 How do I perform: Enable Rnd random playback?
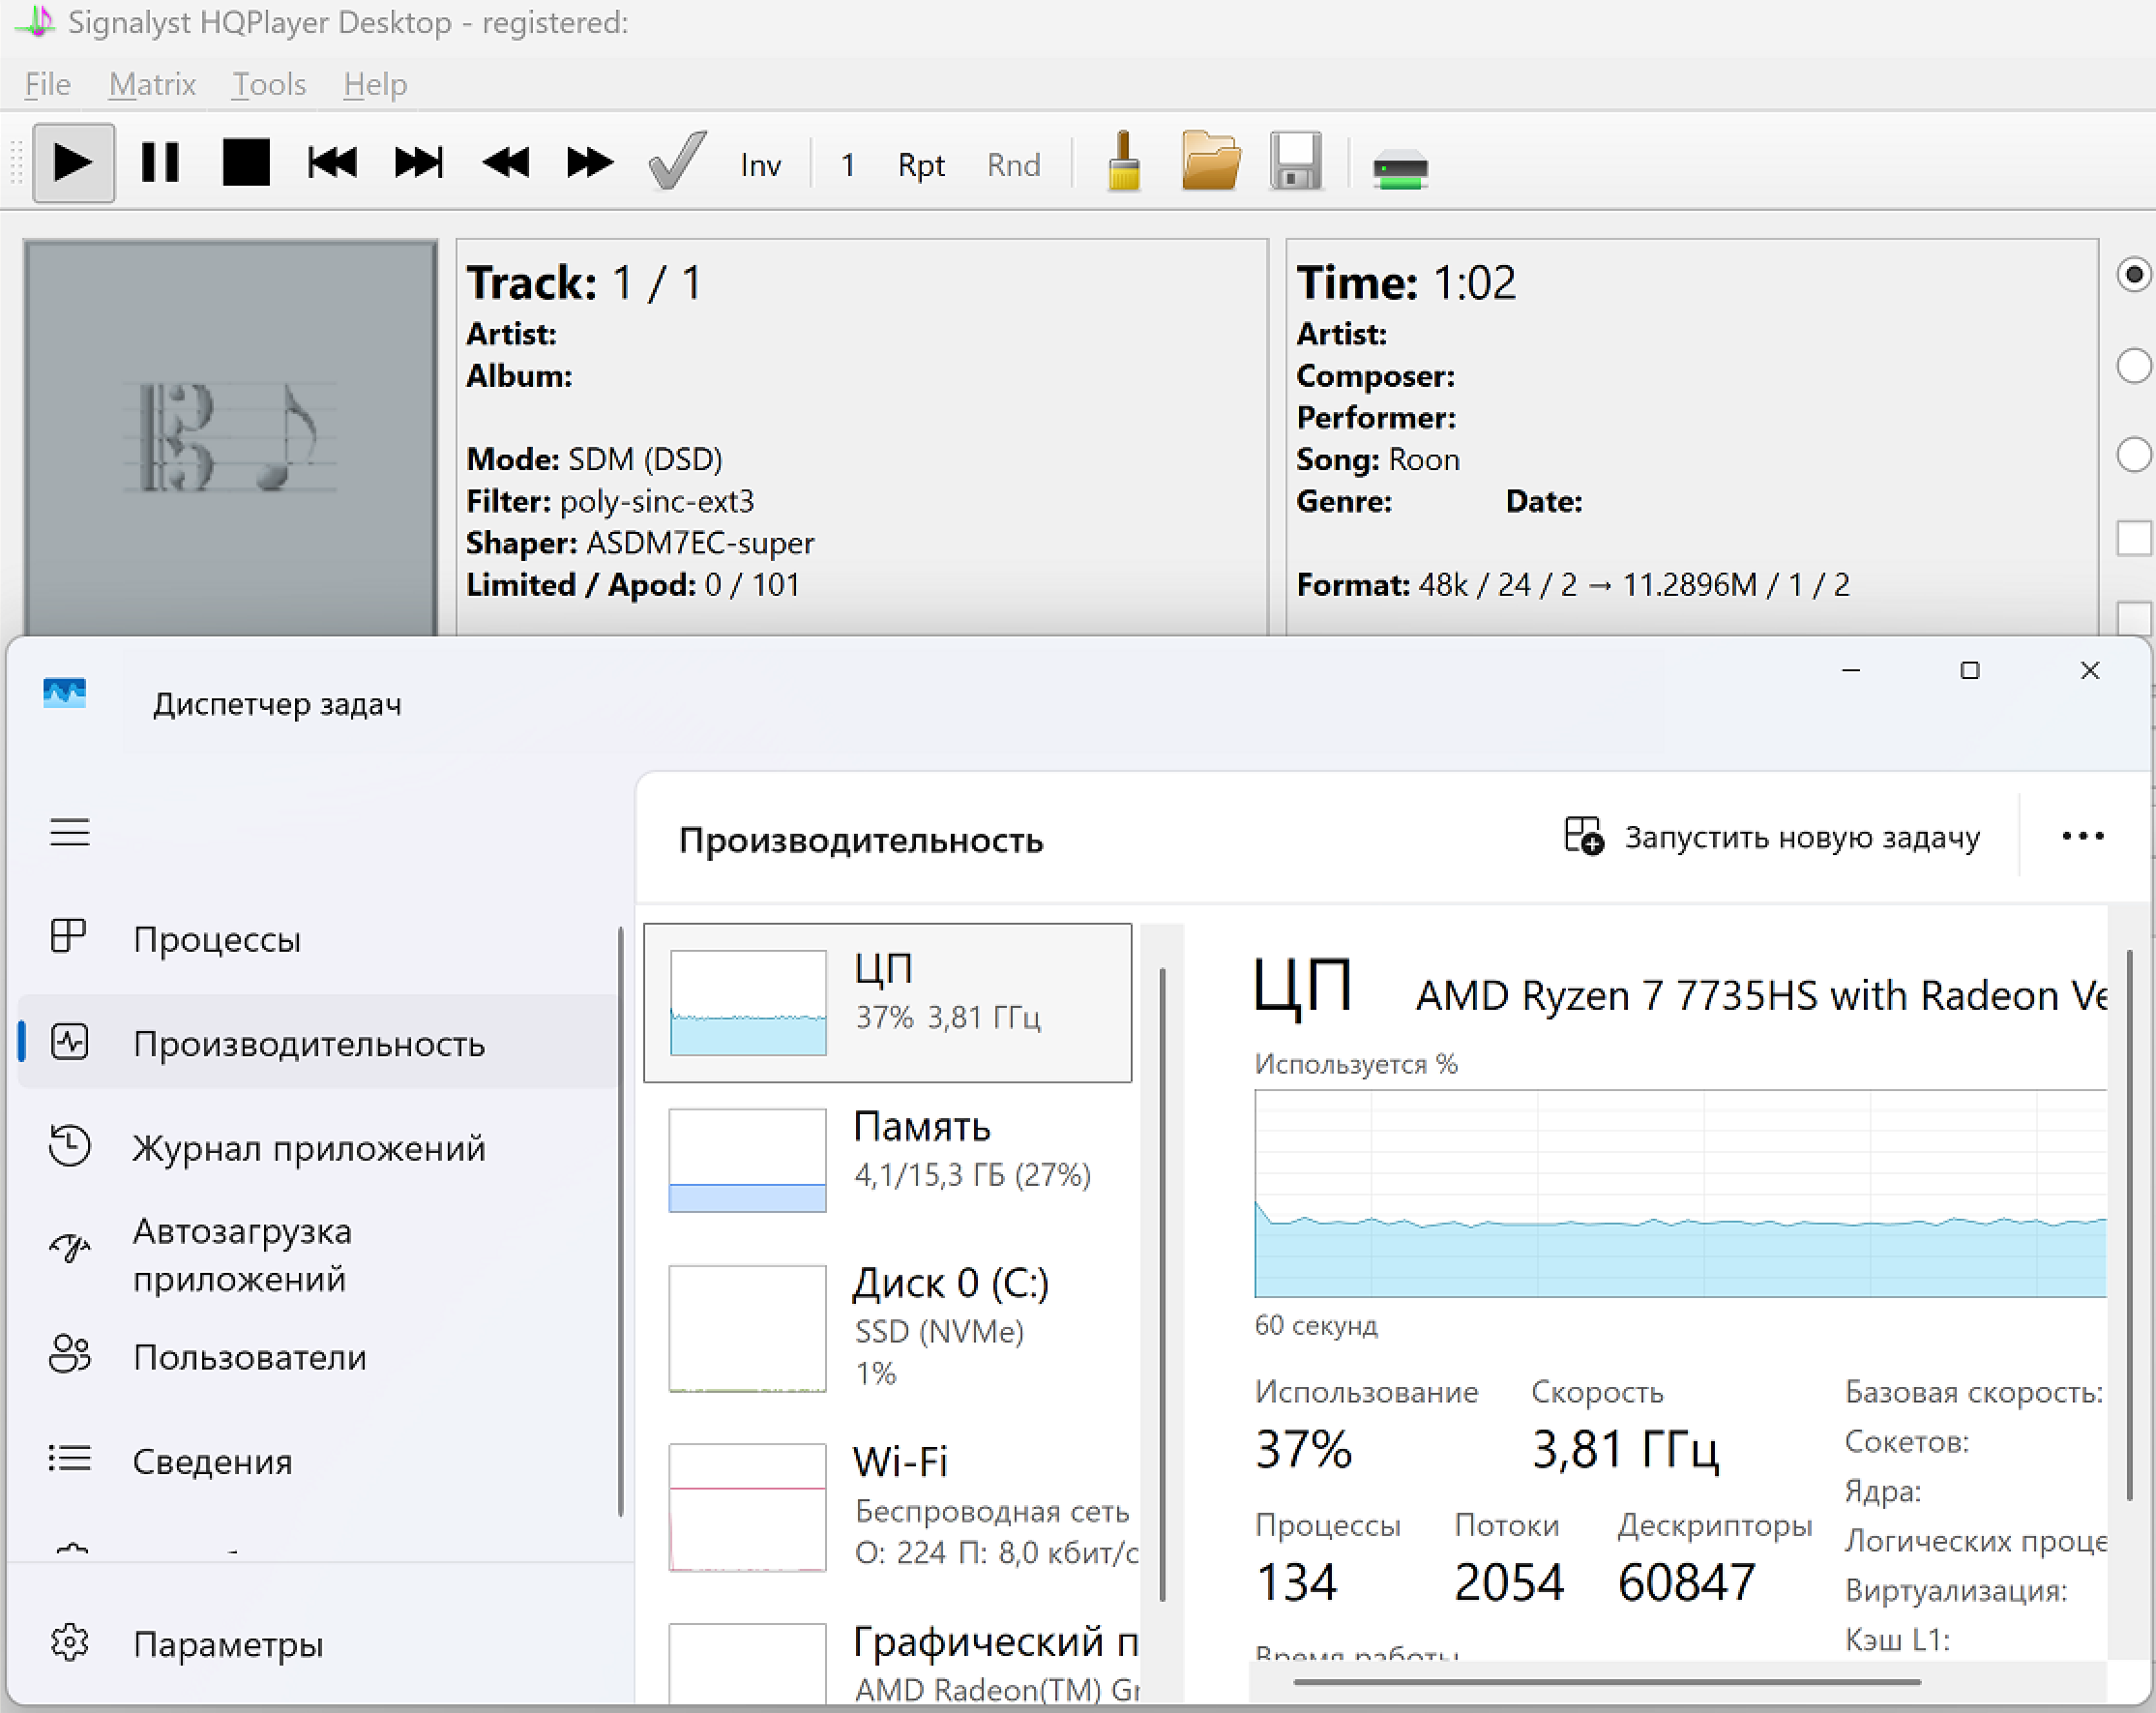coord(1013,165)
